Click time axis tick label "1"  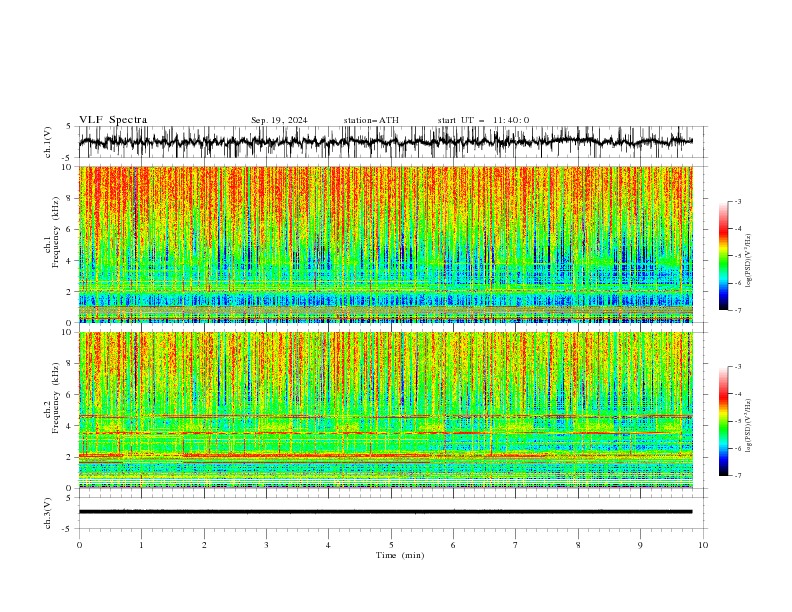[141, 545]
